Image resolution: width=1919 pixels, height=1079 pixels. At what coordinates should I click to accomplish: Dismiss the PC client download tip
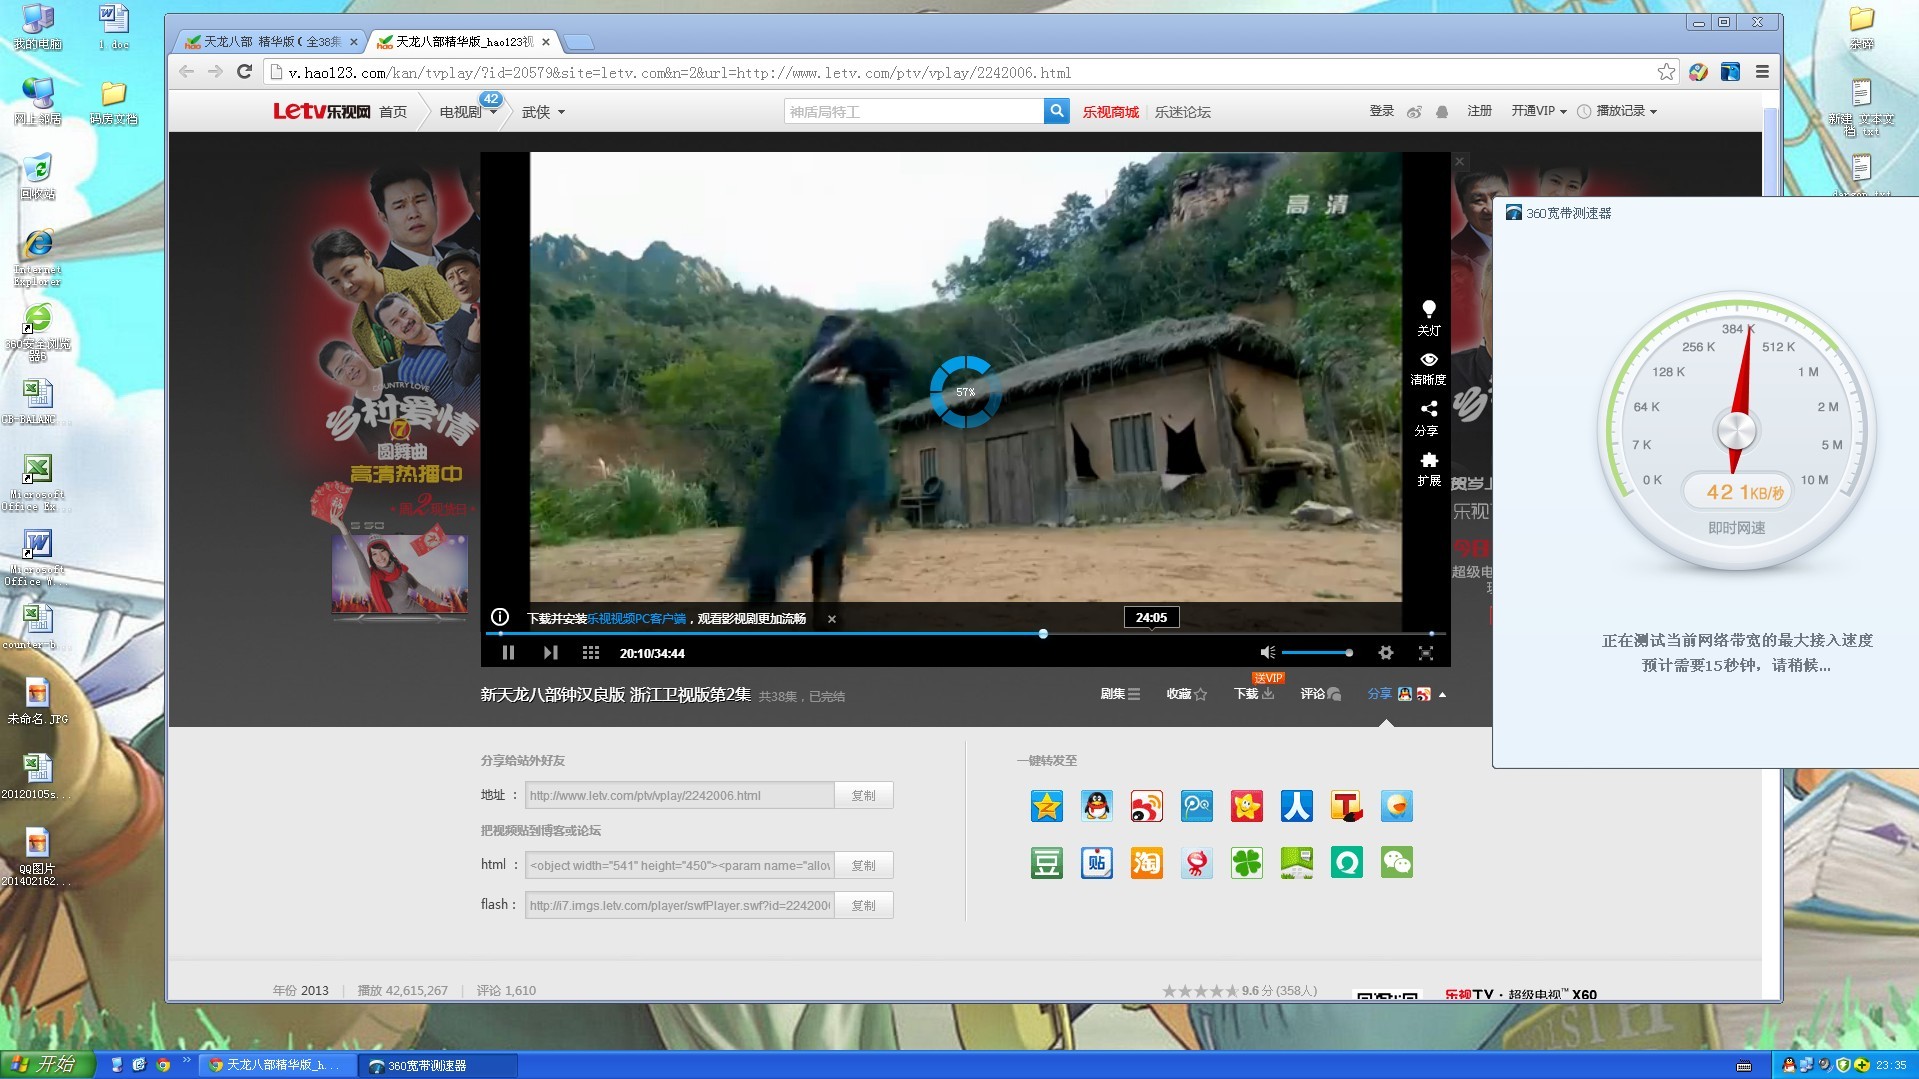click(832, 619)
